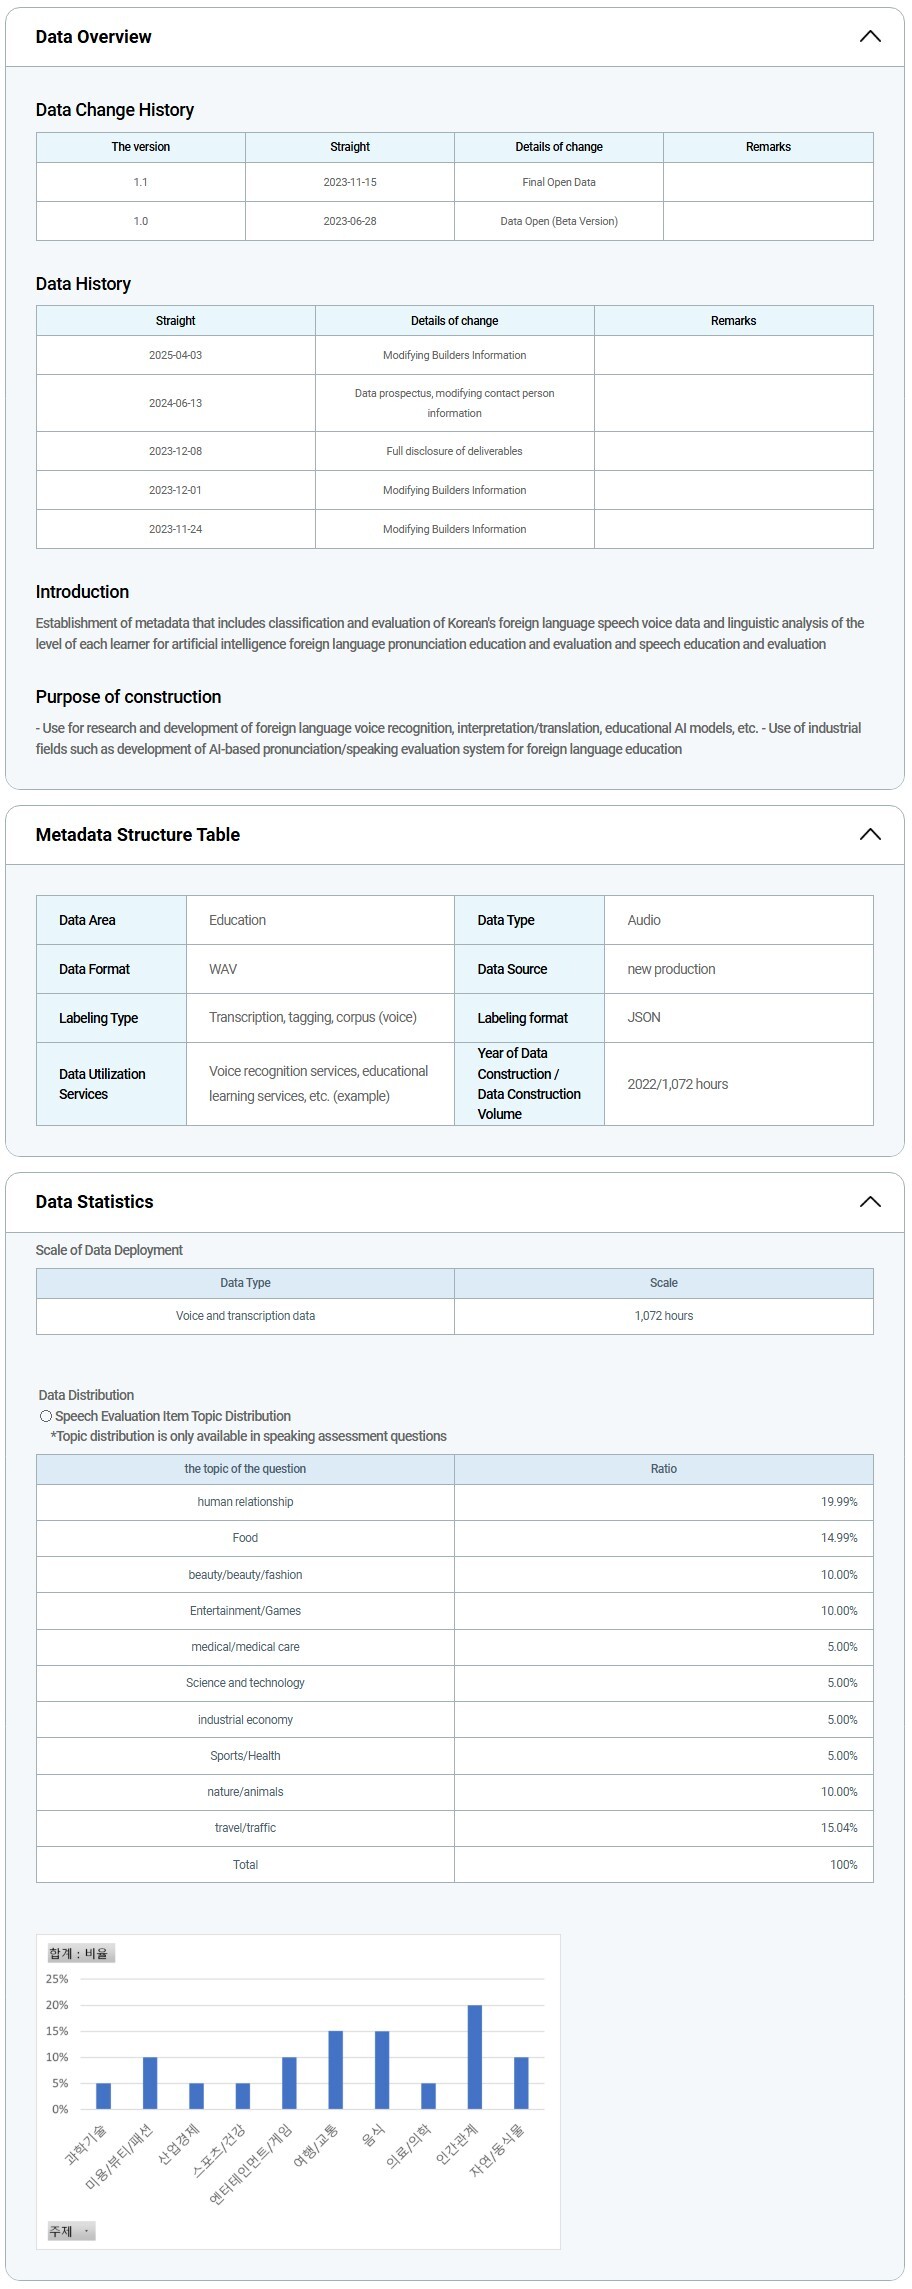Click the JSON labeling format value
This screenshot has width=912, height=2289.
644,1017
